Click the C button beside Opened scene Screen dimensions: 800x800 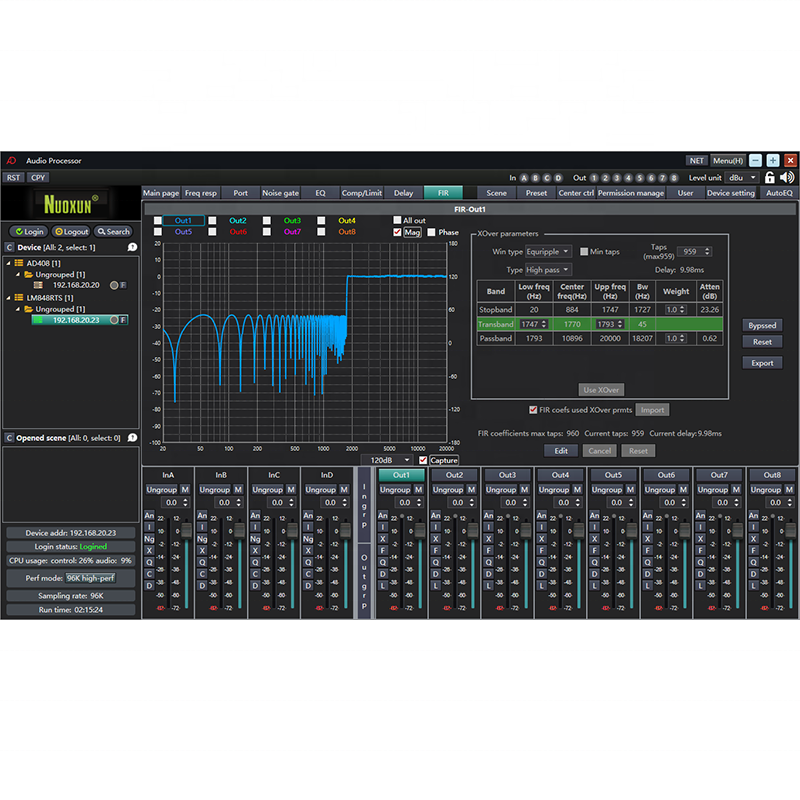tap(9, 438)
